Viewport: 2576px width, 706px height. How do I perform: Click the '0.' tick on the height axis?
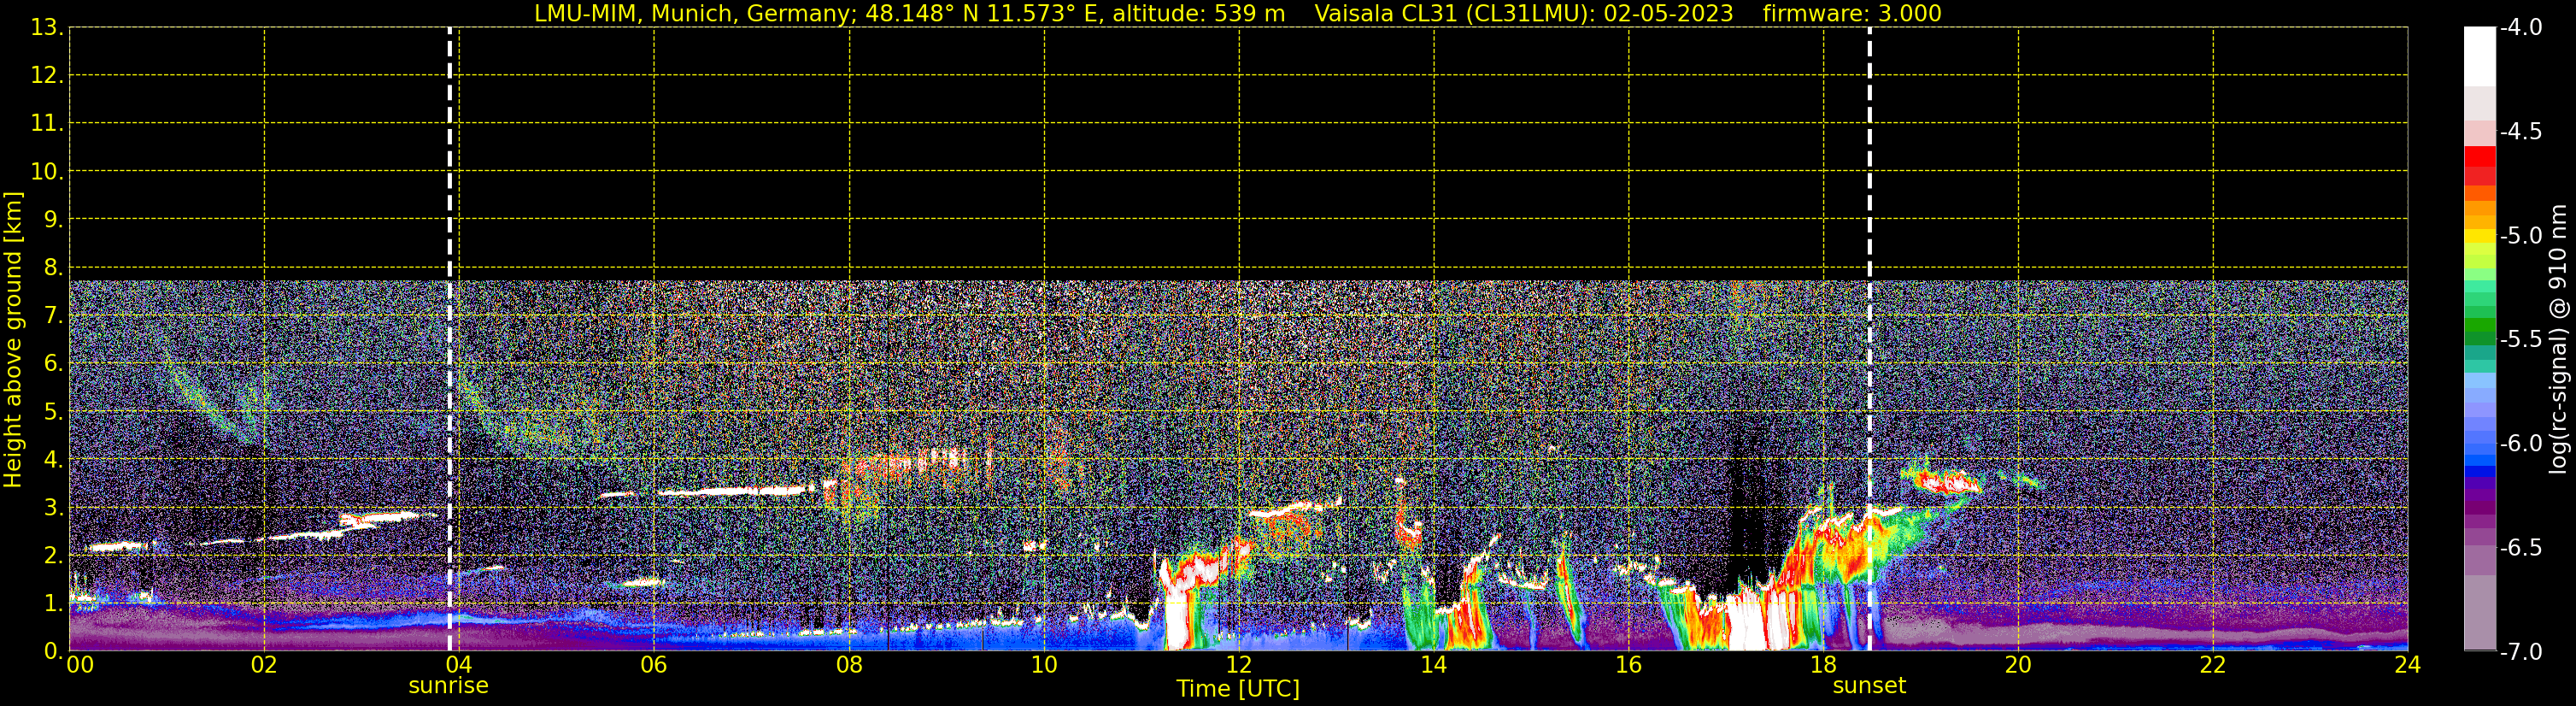[x=52, y=652]
